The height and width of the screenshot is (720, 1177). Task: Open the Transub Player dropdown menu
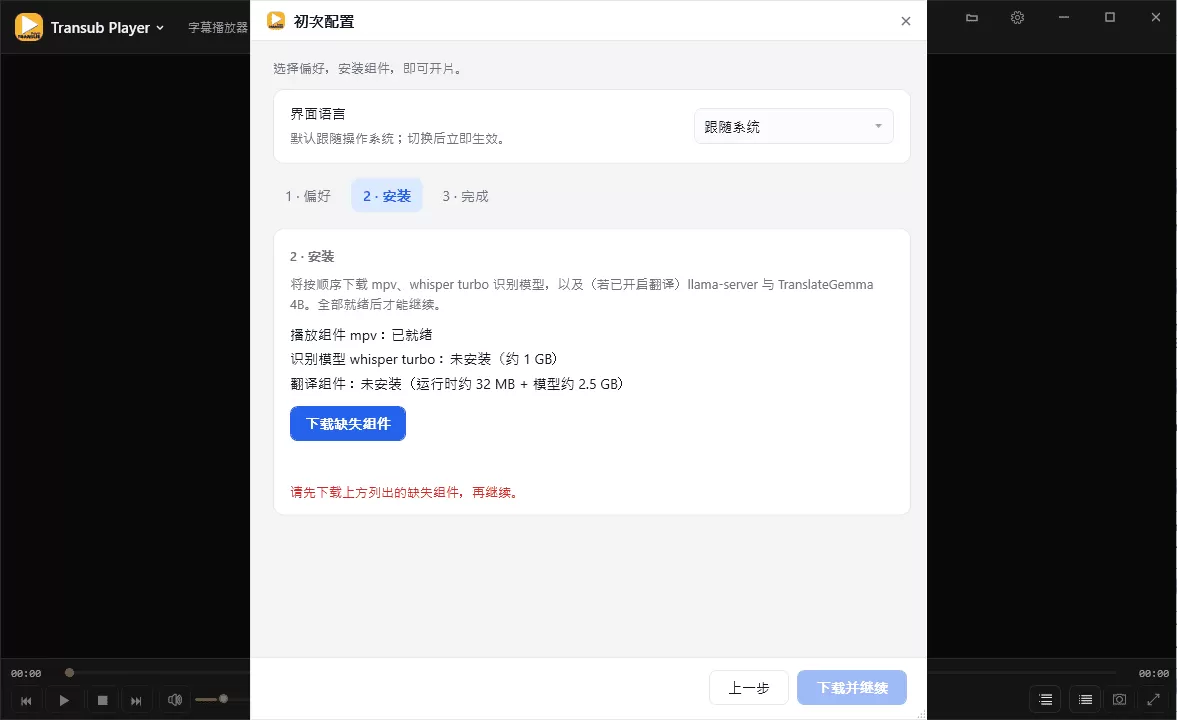107,28
